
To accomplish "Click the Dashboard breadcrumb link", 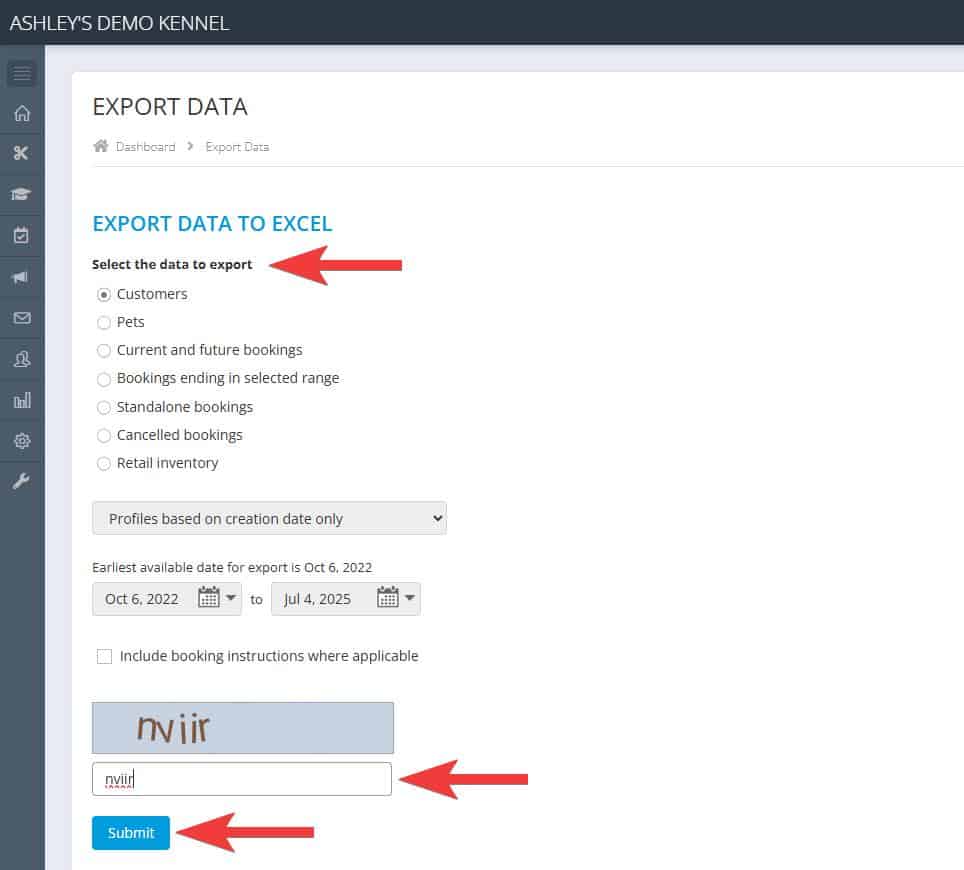I will (x=145, y=147).
